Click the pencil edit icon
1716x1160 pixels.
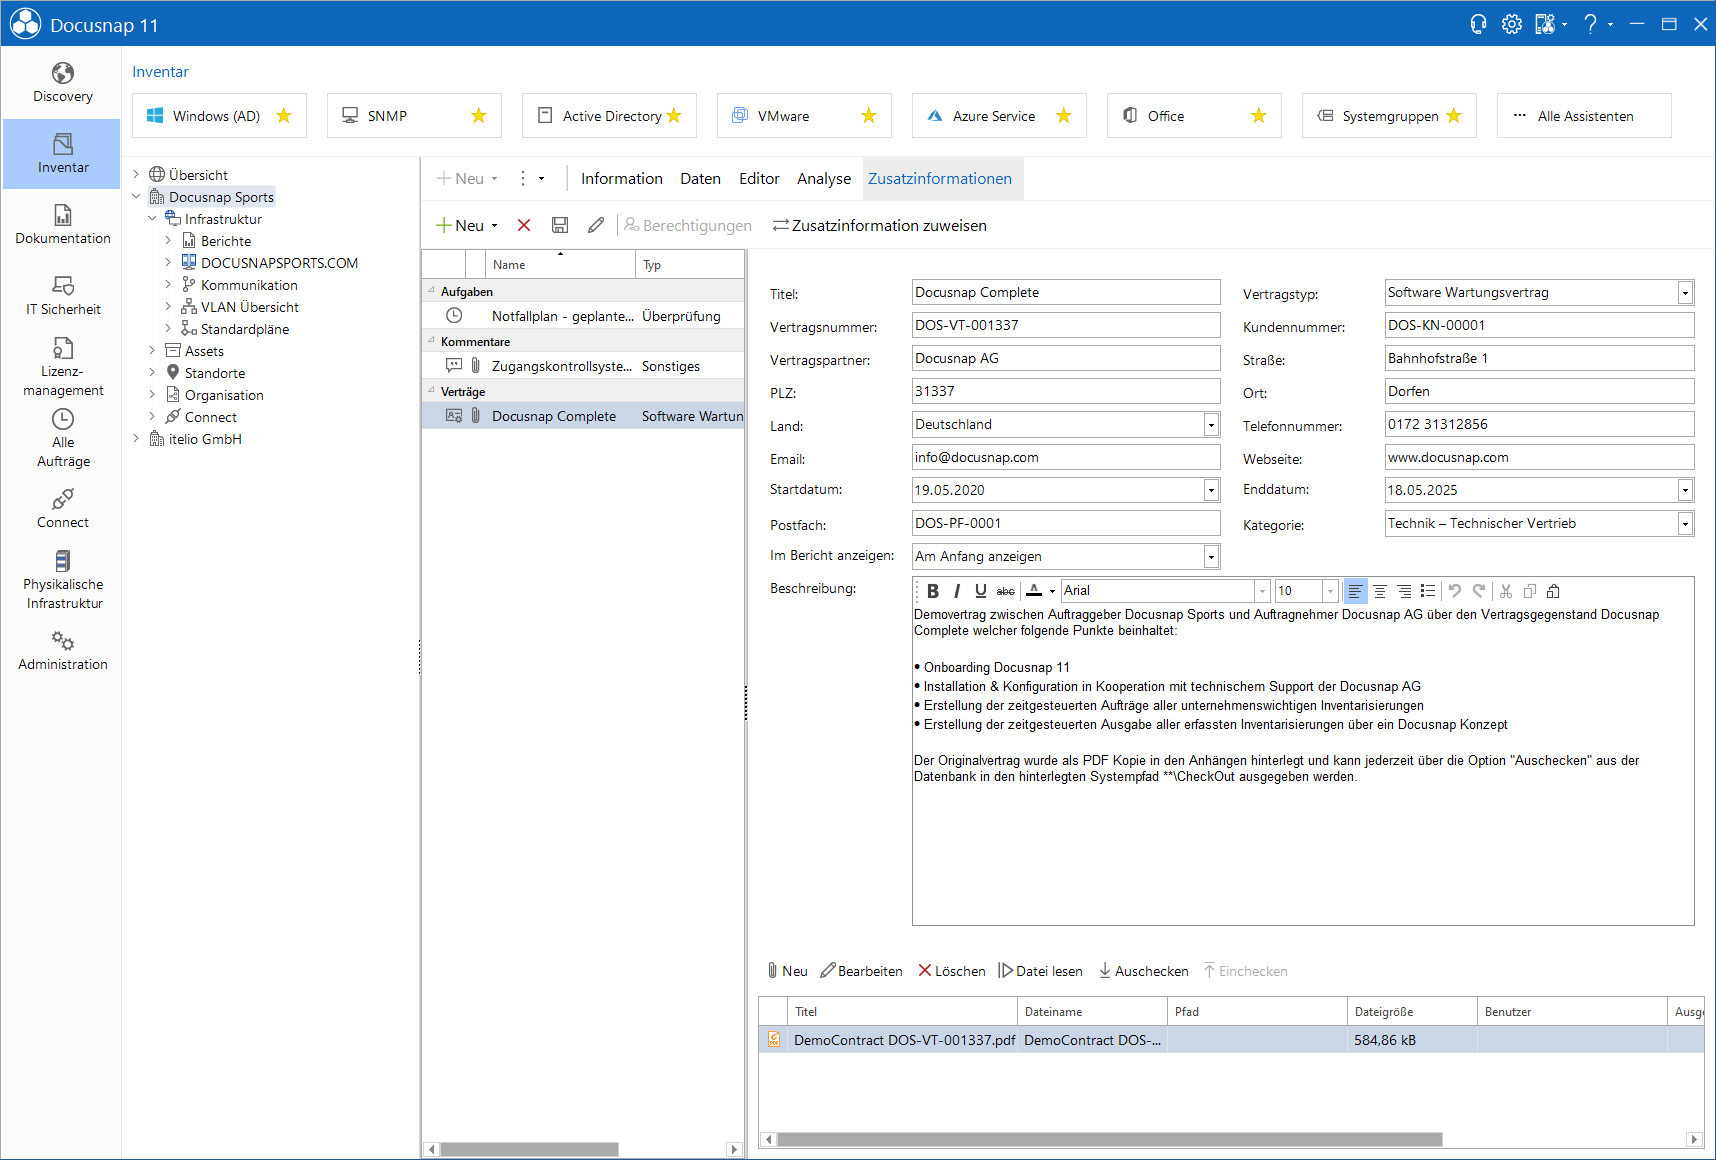coord(596,226)
